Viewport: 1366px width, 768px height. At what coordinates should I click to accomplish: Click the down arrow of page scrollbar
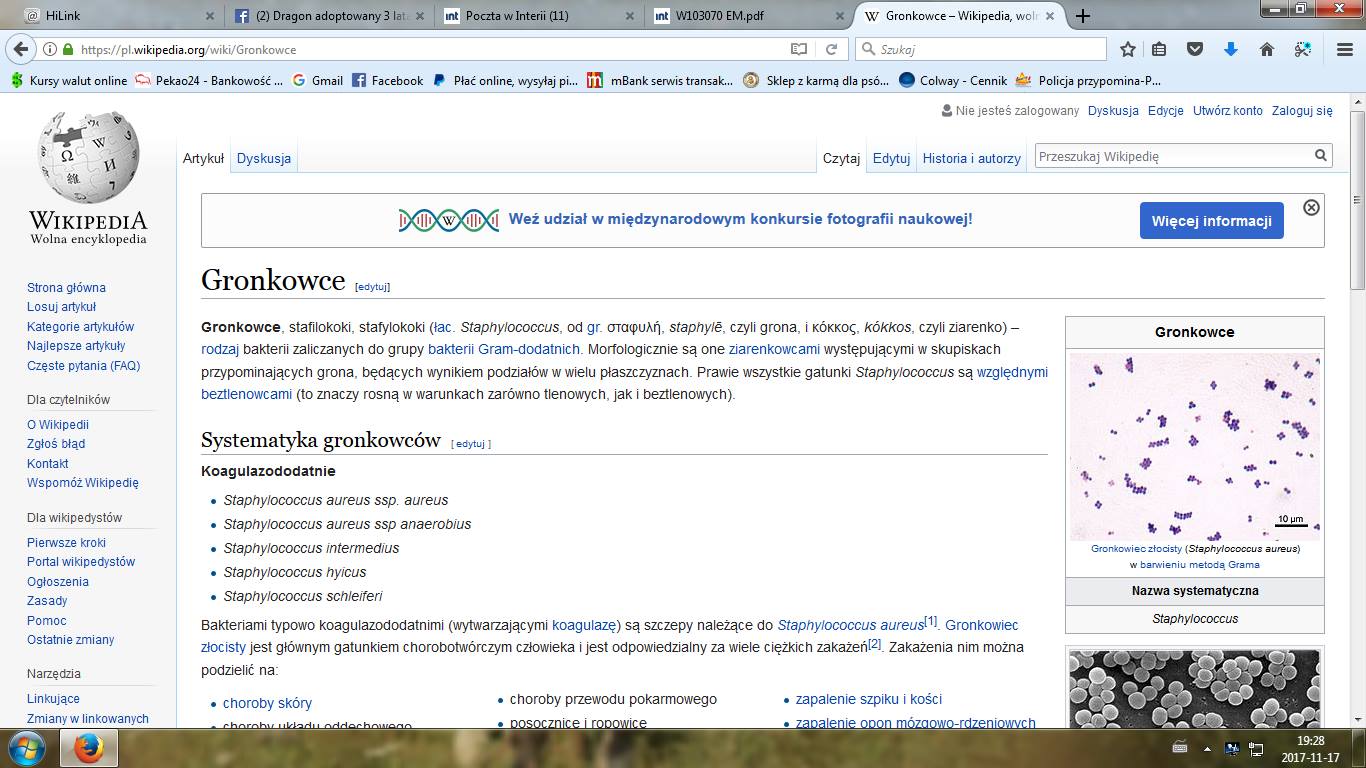click(x=1357, y=719)
